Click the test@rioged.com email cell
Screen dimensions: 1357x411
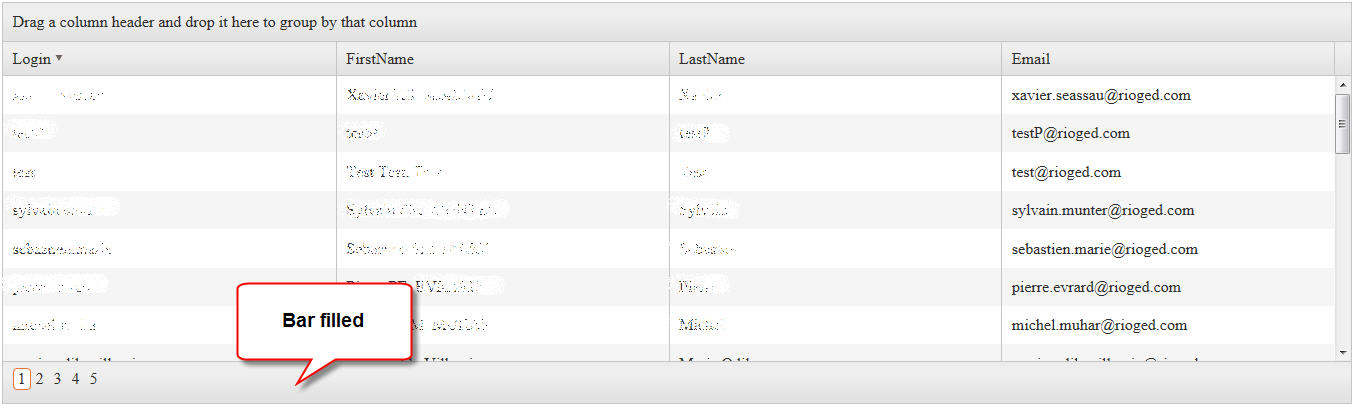pos(1066,172)
